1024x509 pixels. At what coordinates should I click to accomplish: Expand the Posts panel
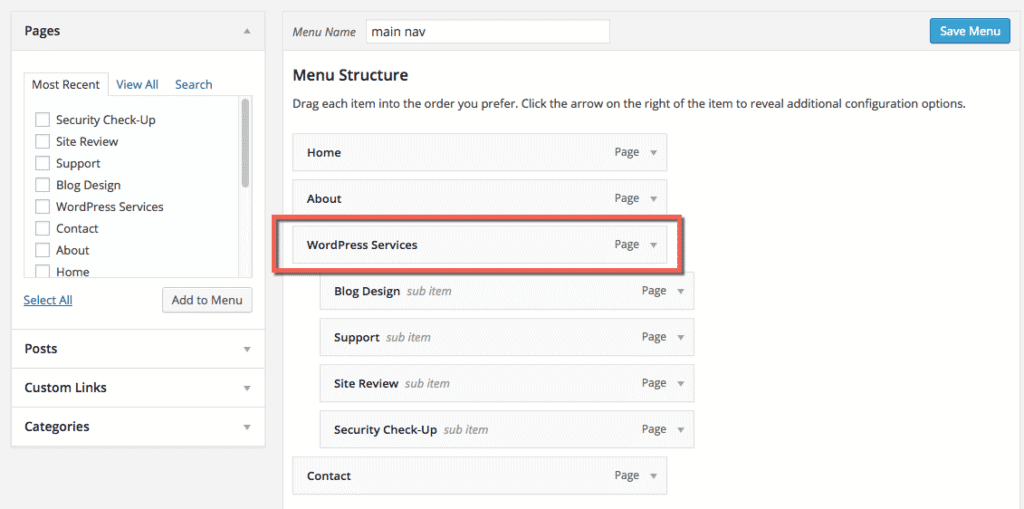point(247,349)
